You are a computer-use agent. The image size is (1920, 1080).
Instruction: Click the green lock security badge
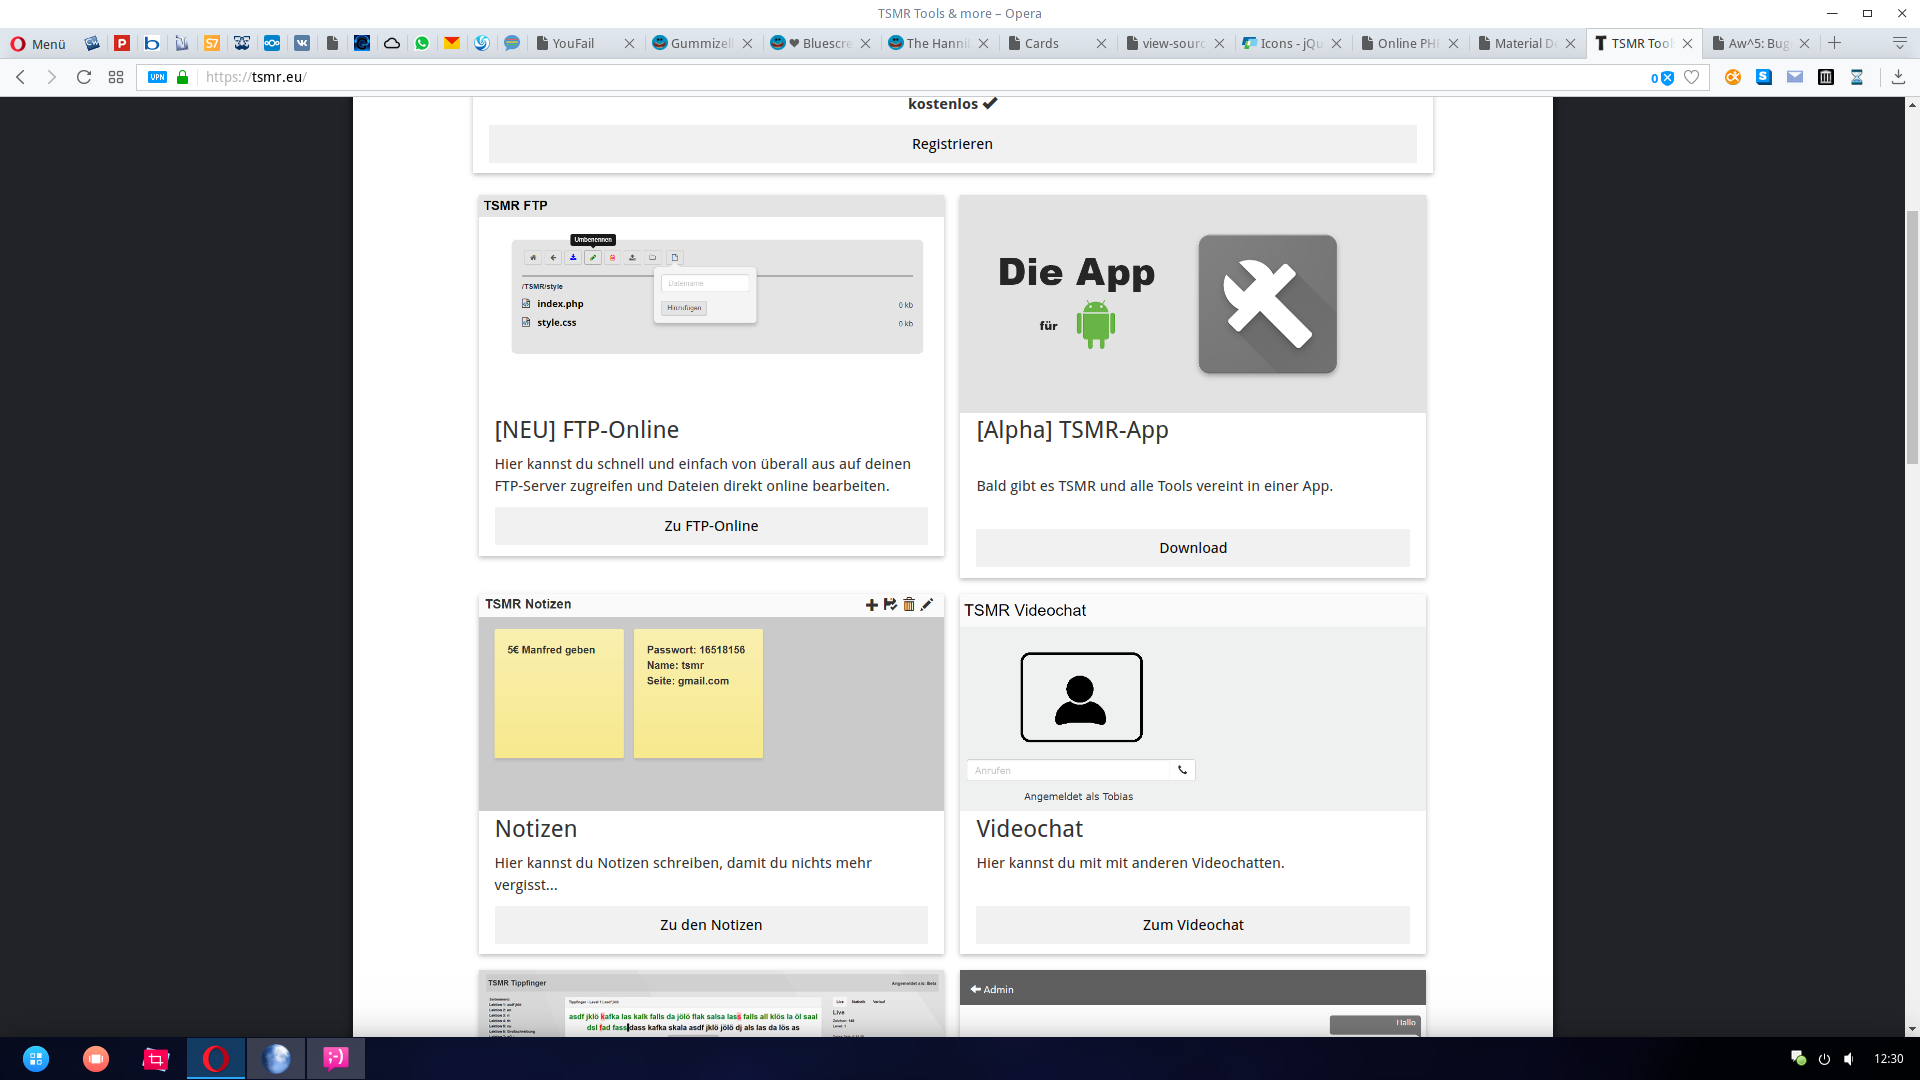[x=182, y=77]
